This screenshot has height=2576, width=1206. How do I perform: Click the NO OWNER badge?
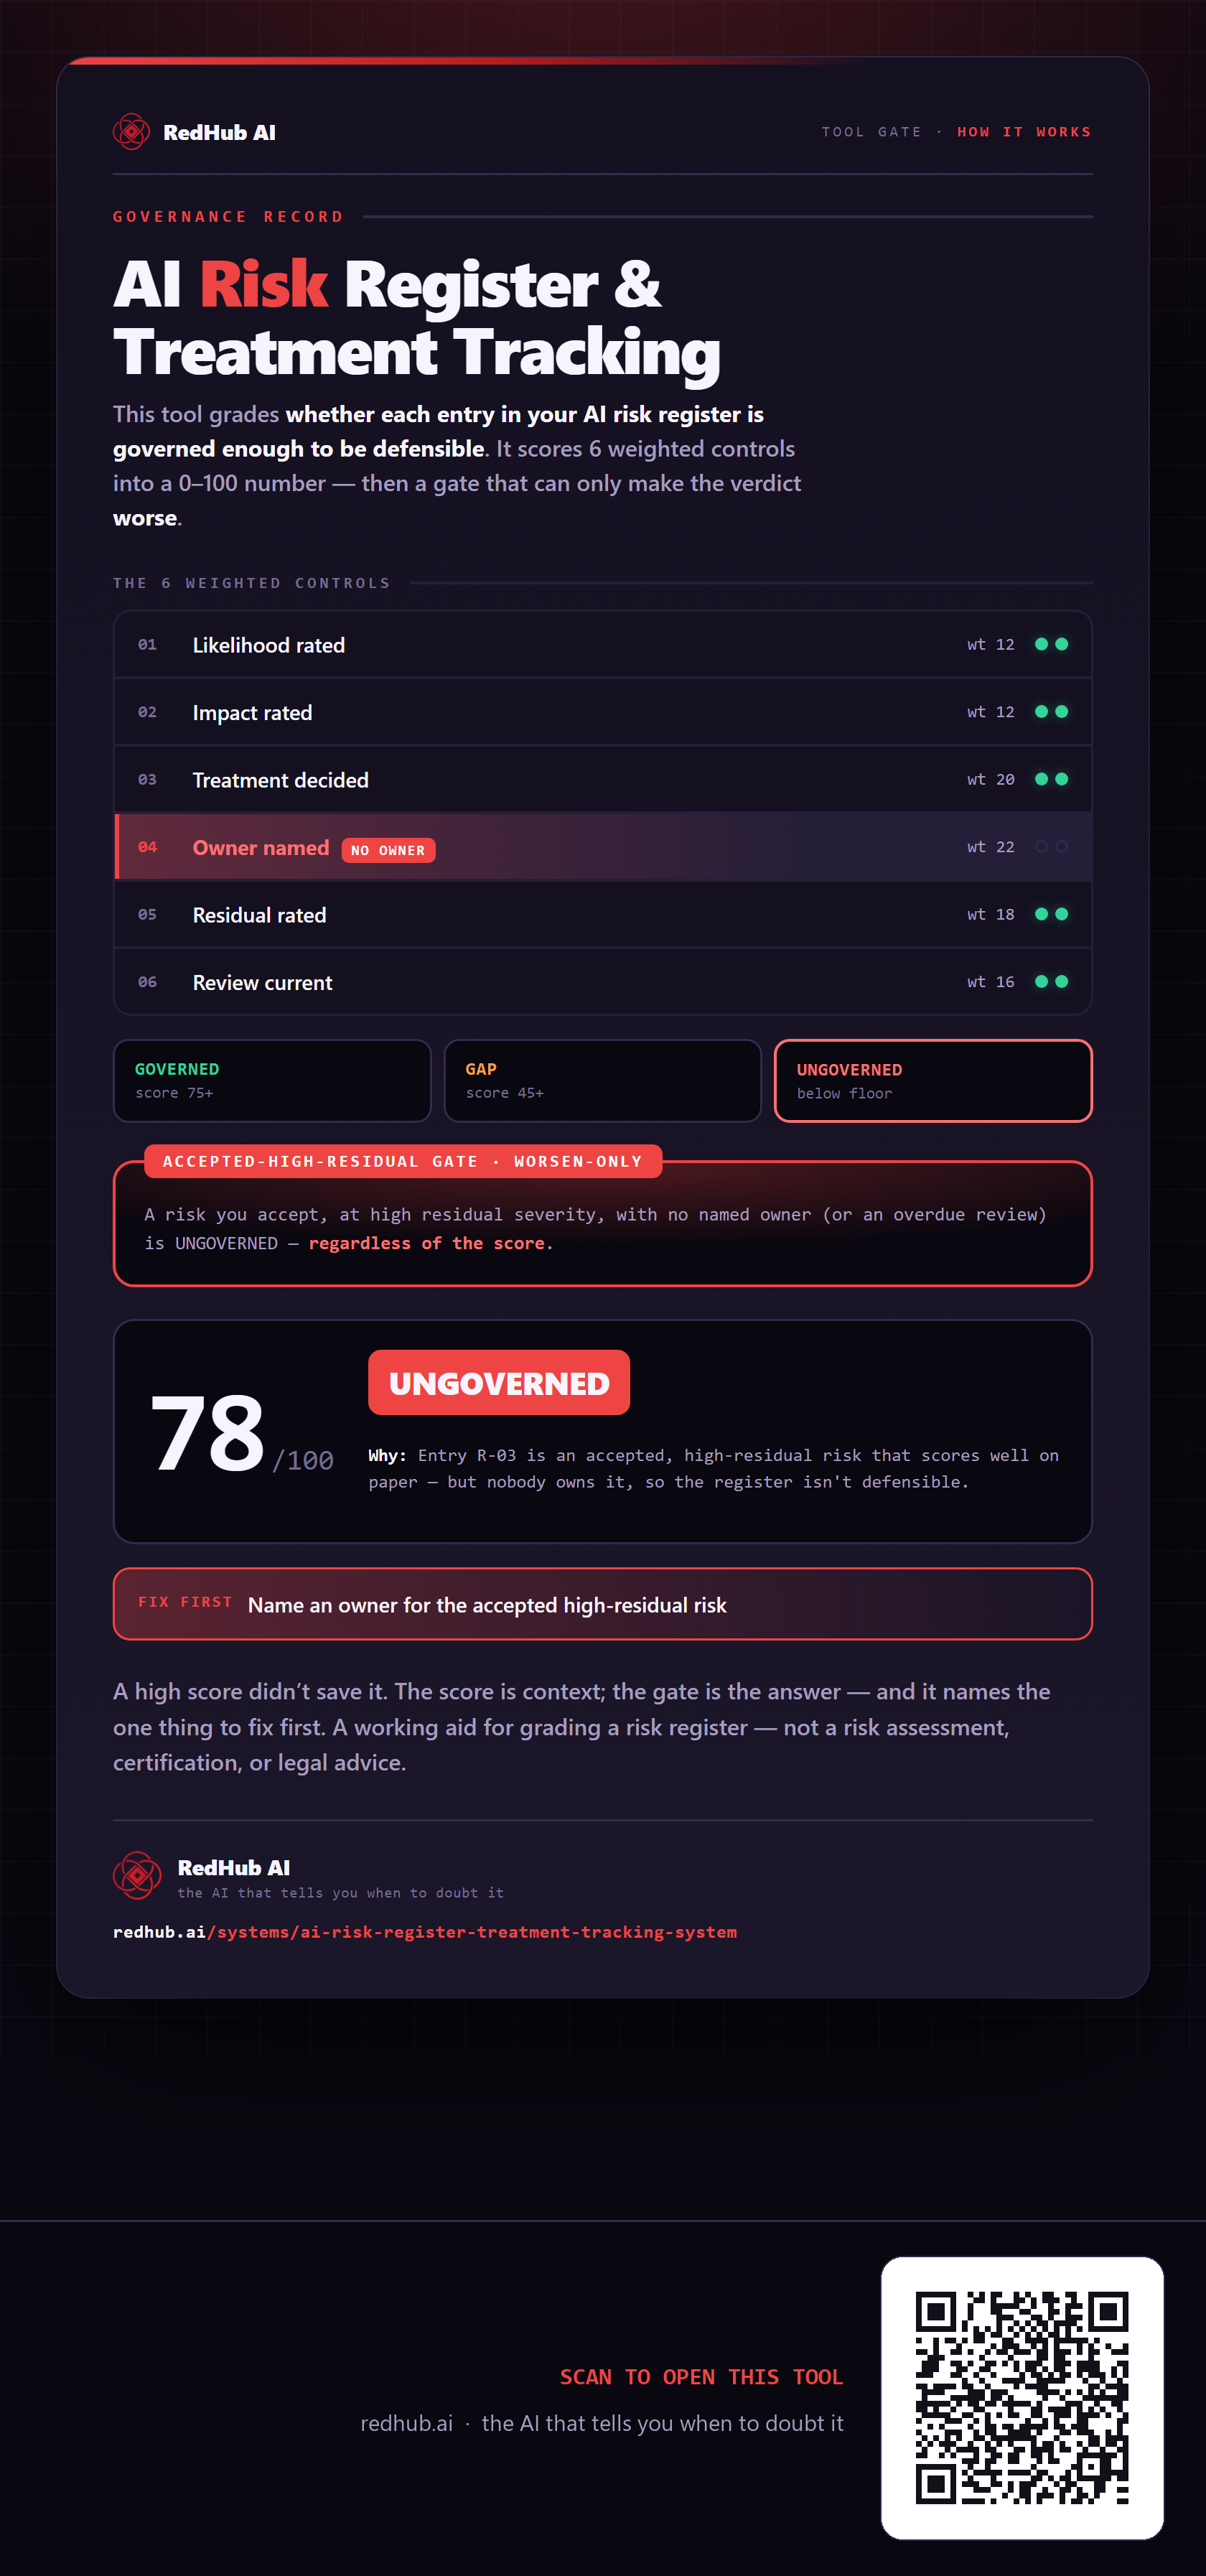(388, 850)
